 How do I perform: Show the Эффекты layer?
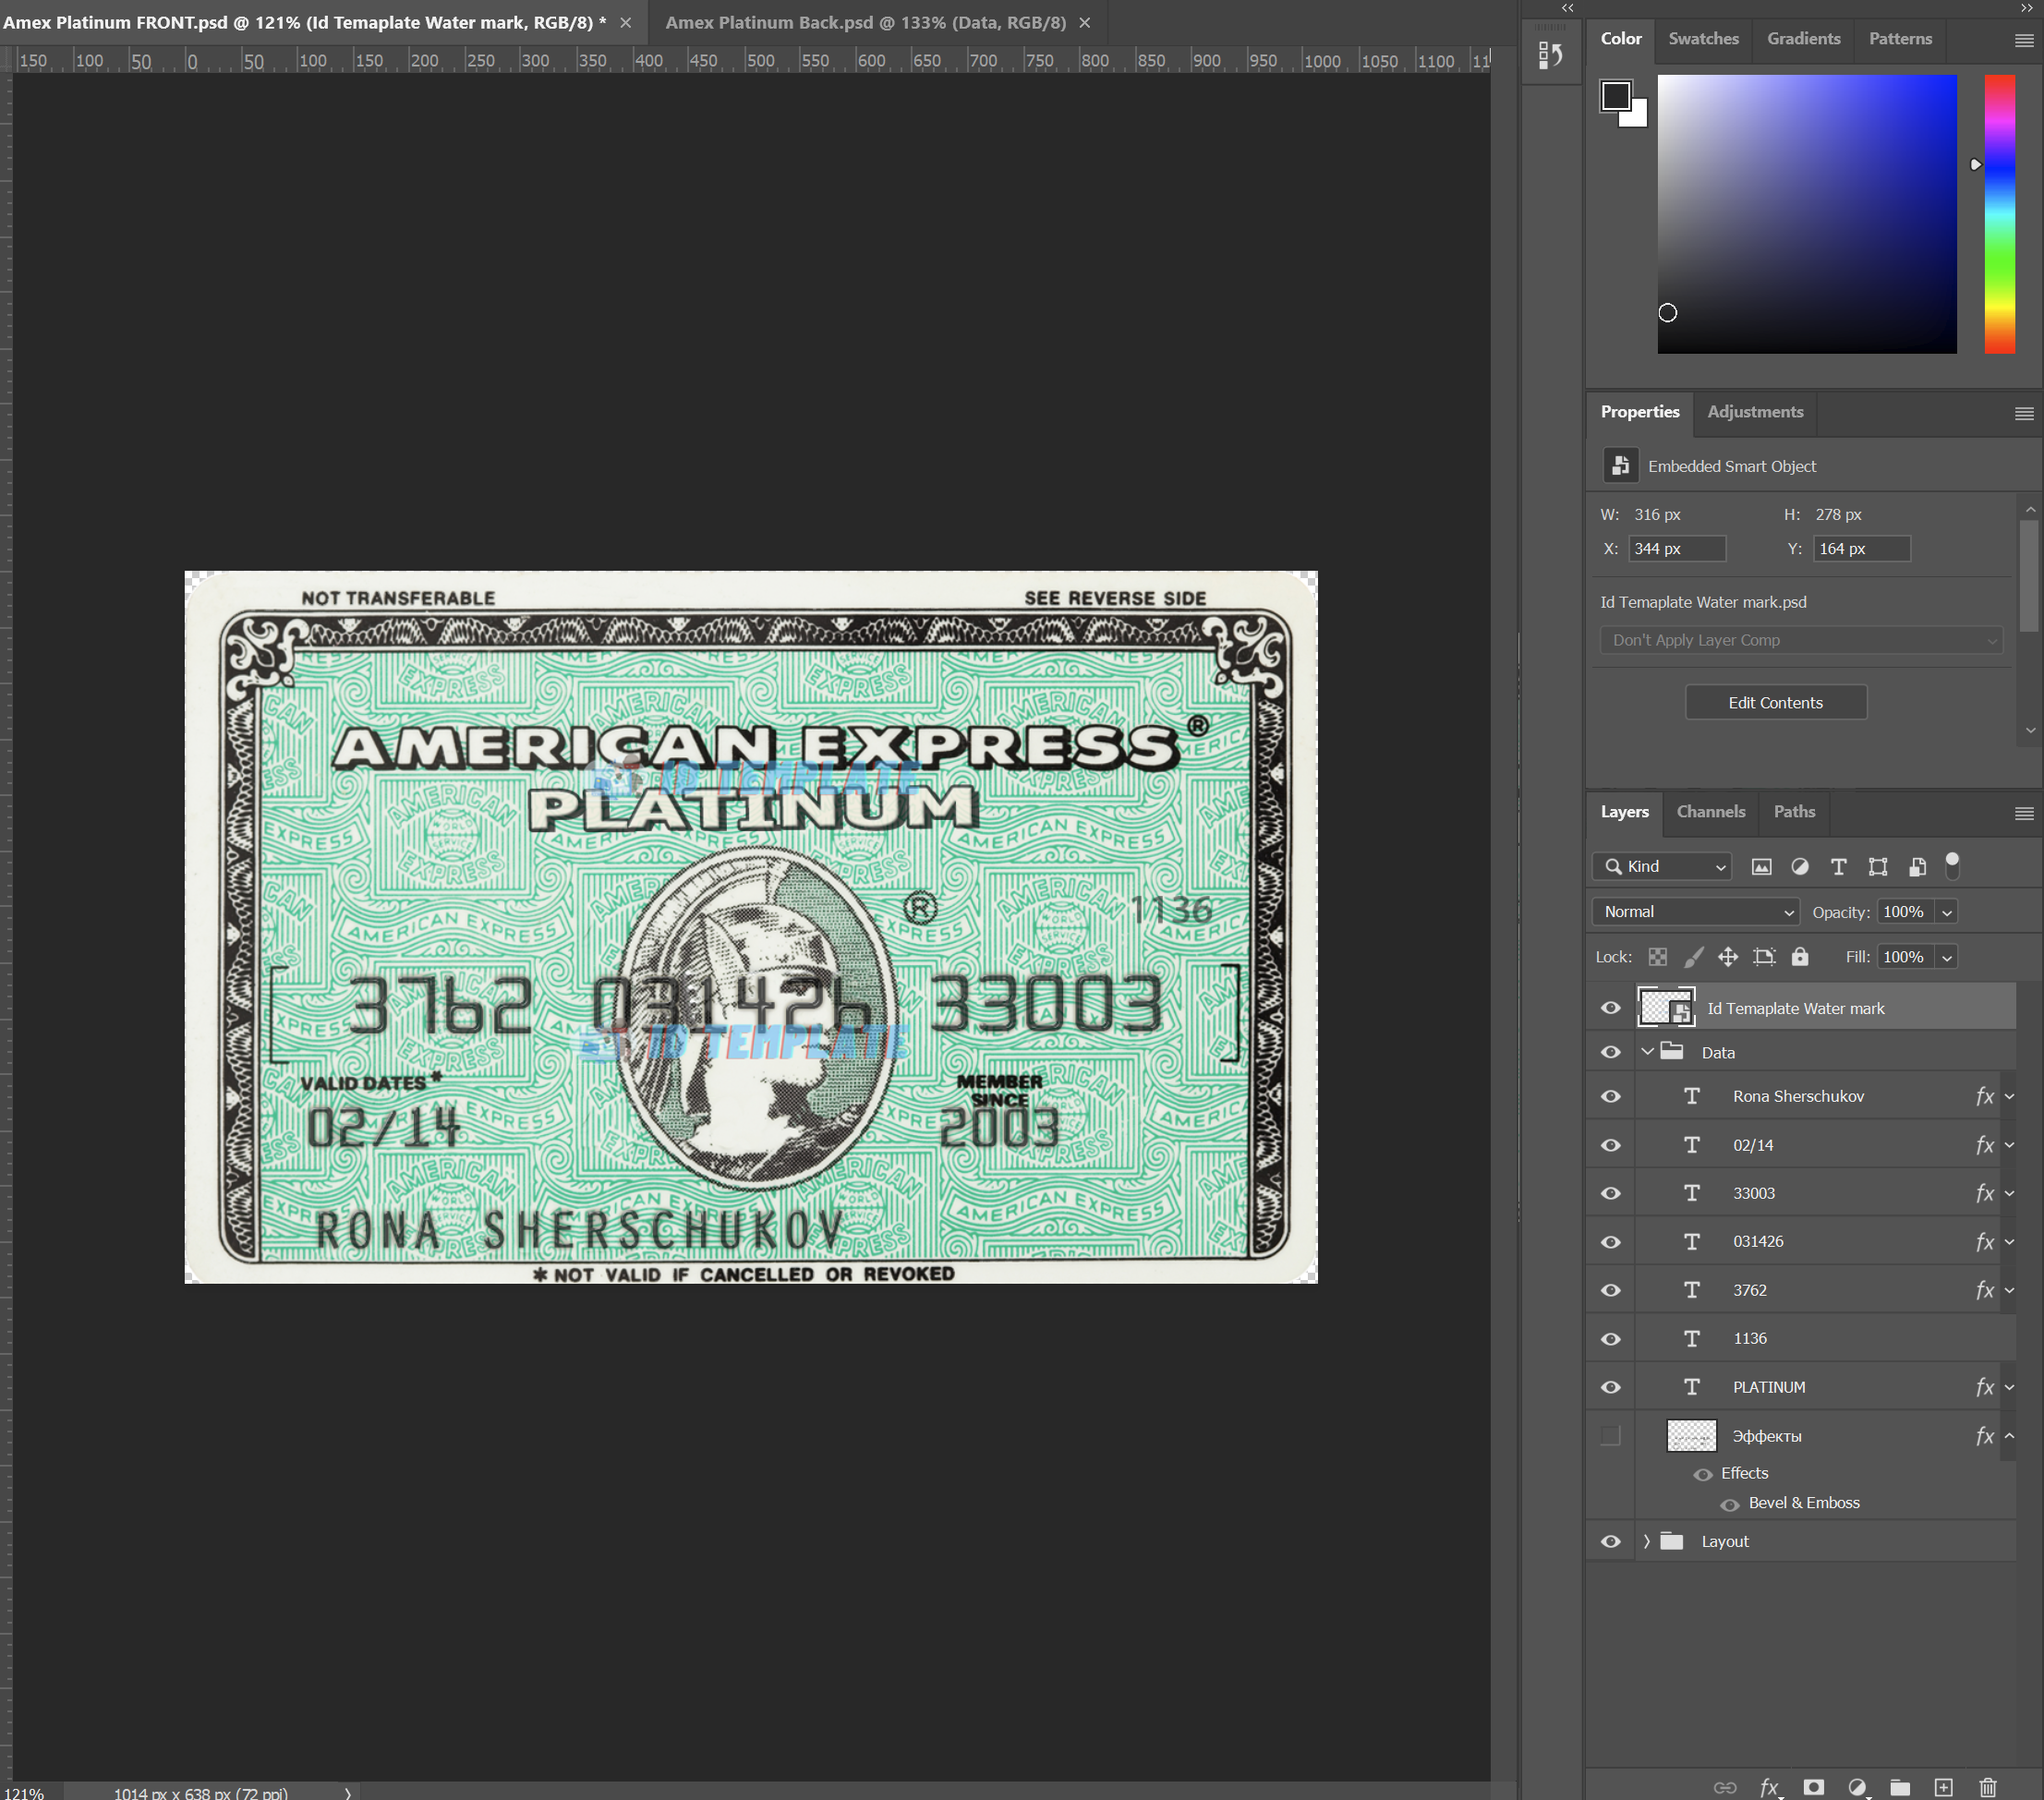click(x=1610, y=1436)
